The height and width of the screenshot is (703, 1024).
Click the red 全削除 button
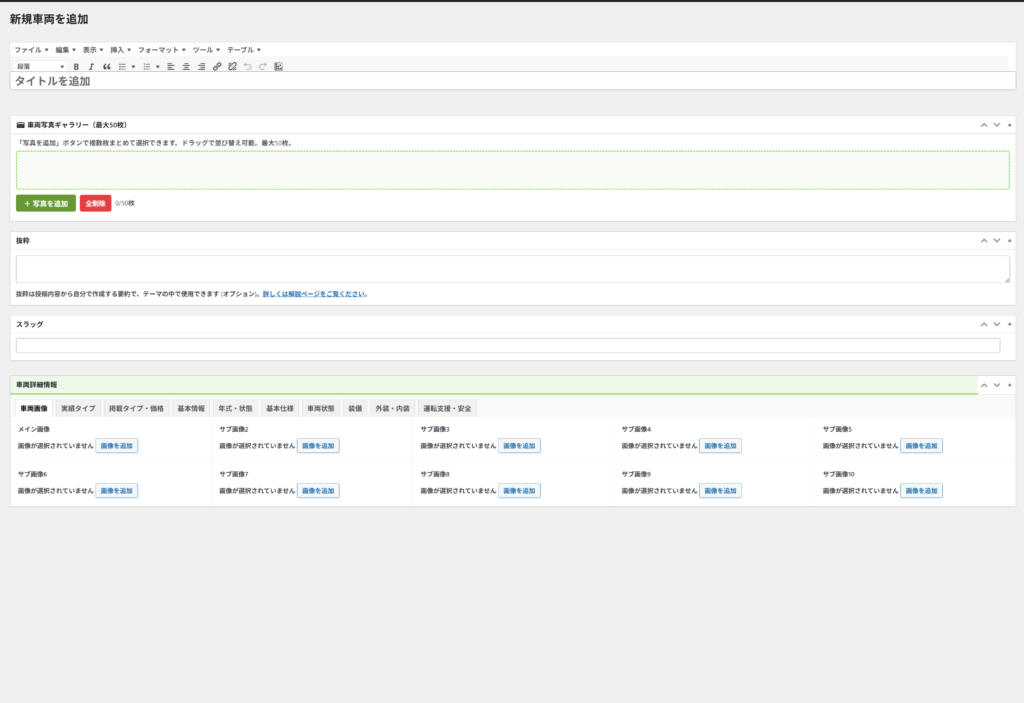coord(95,203)
